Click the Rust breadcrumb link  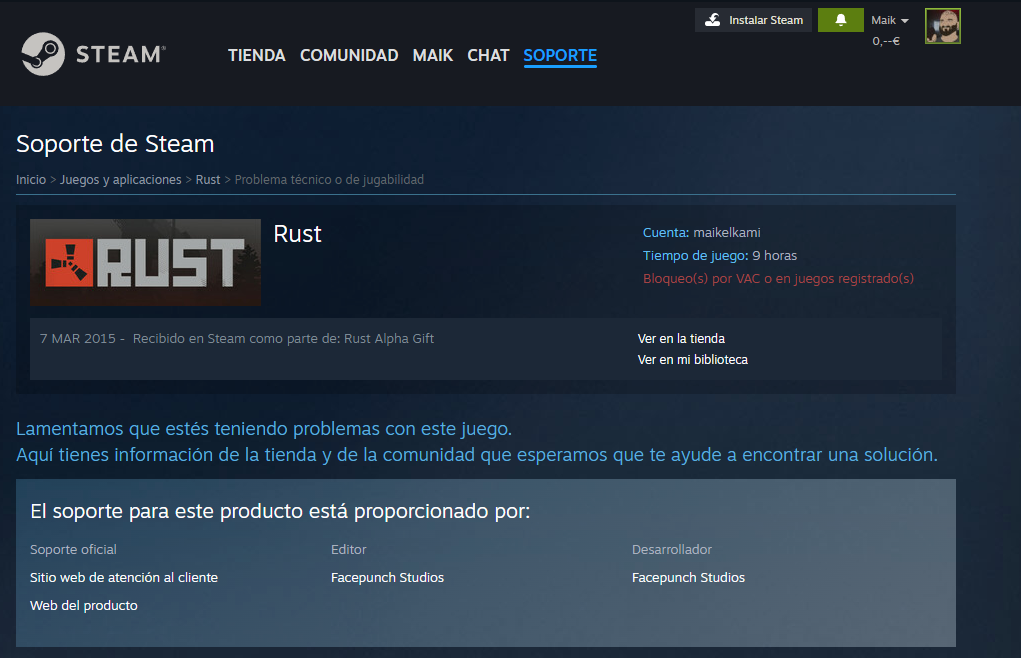pyautogui.click(x=208, y=180)
